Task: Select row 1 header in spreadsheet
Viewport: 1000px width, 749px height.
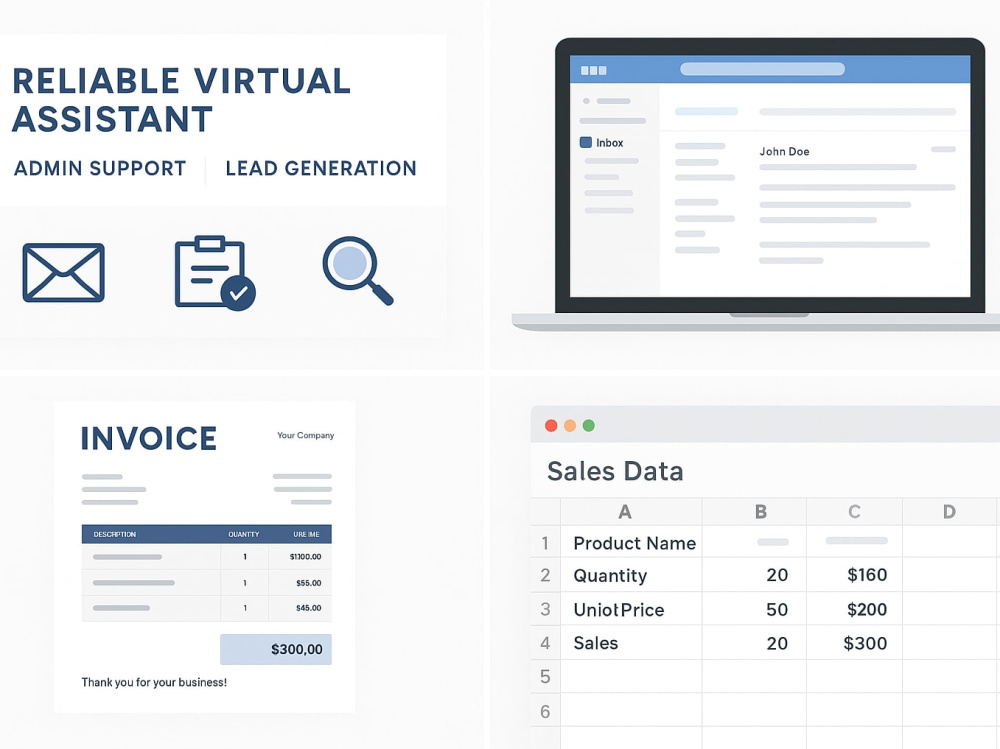Action: pos(545,543)
